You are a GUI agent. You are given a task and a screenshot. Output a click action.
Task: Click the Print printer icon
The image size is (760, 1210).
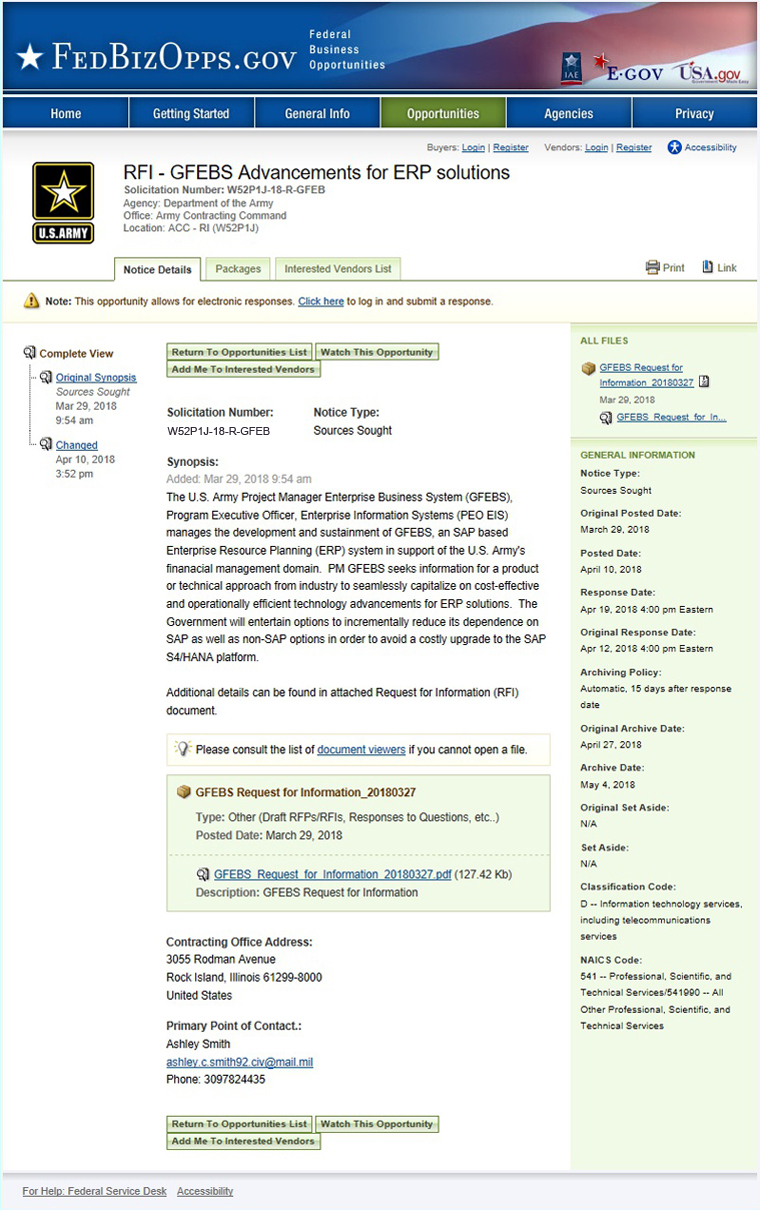653,268
